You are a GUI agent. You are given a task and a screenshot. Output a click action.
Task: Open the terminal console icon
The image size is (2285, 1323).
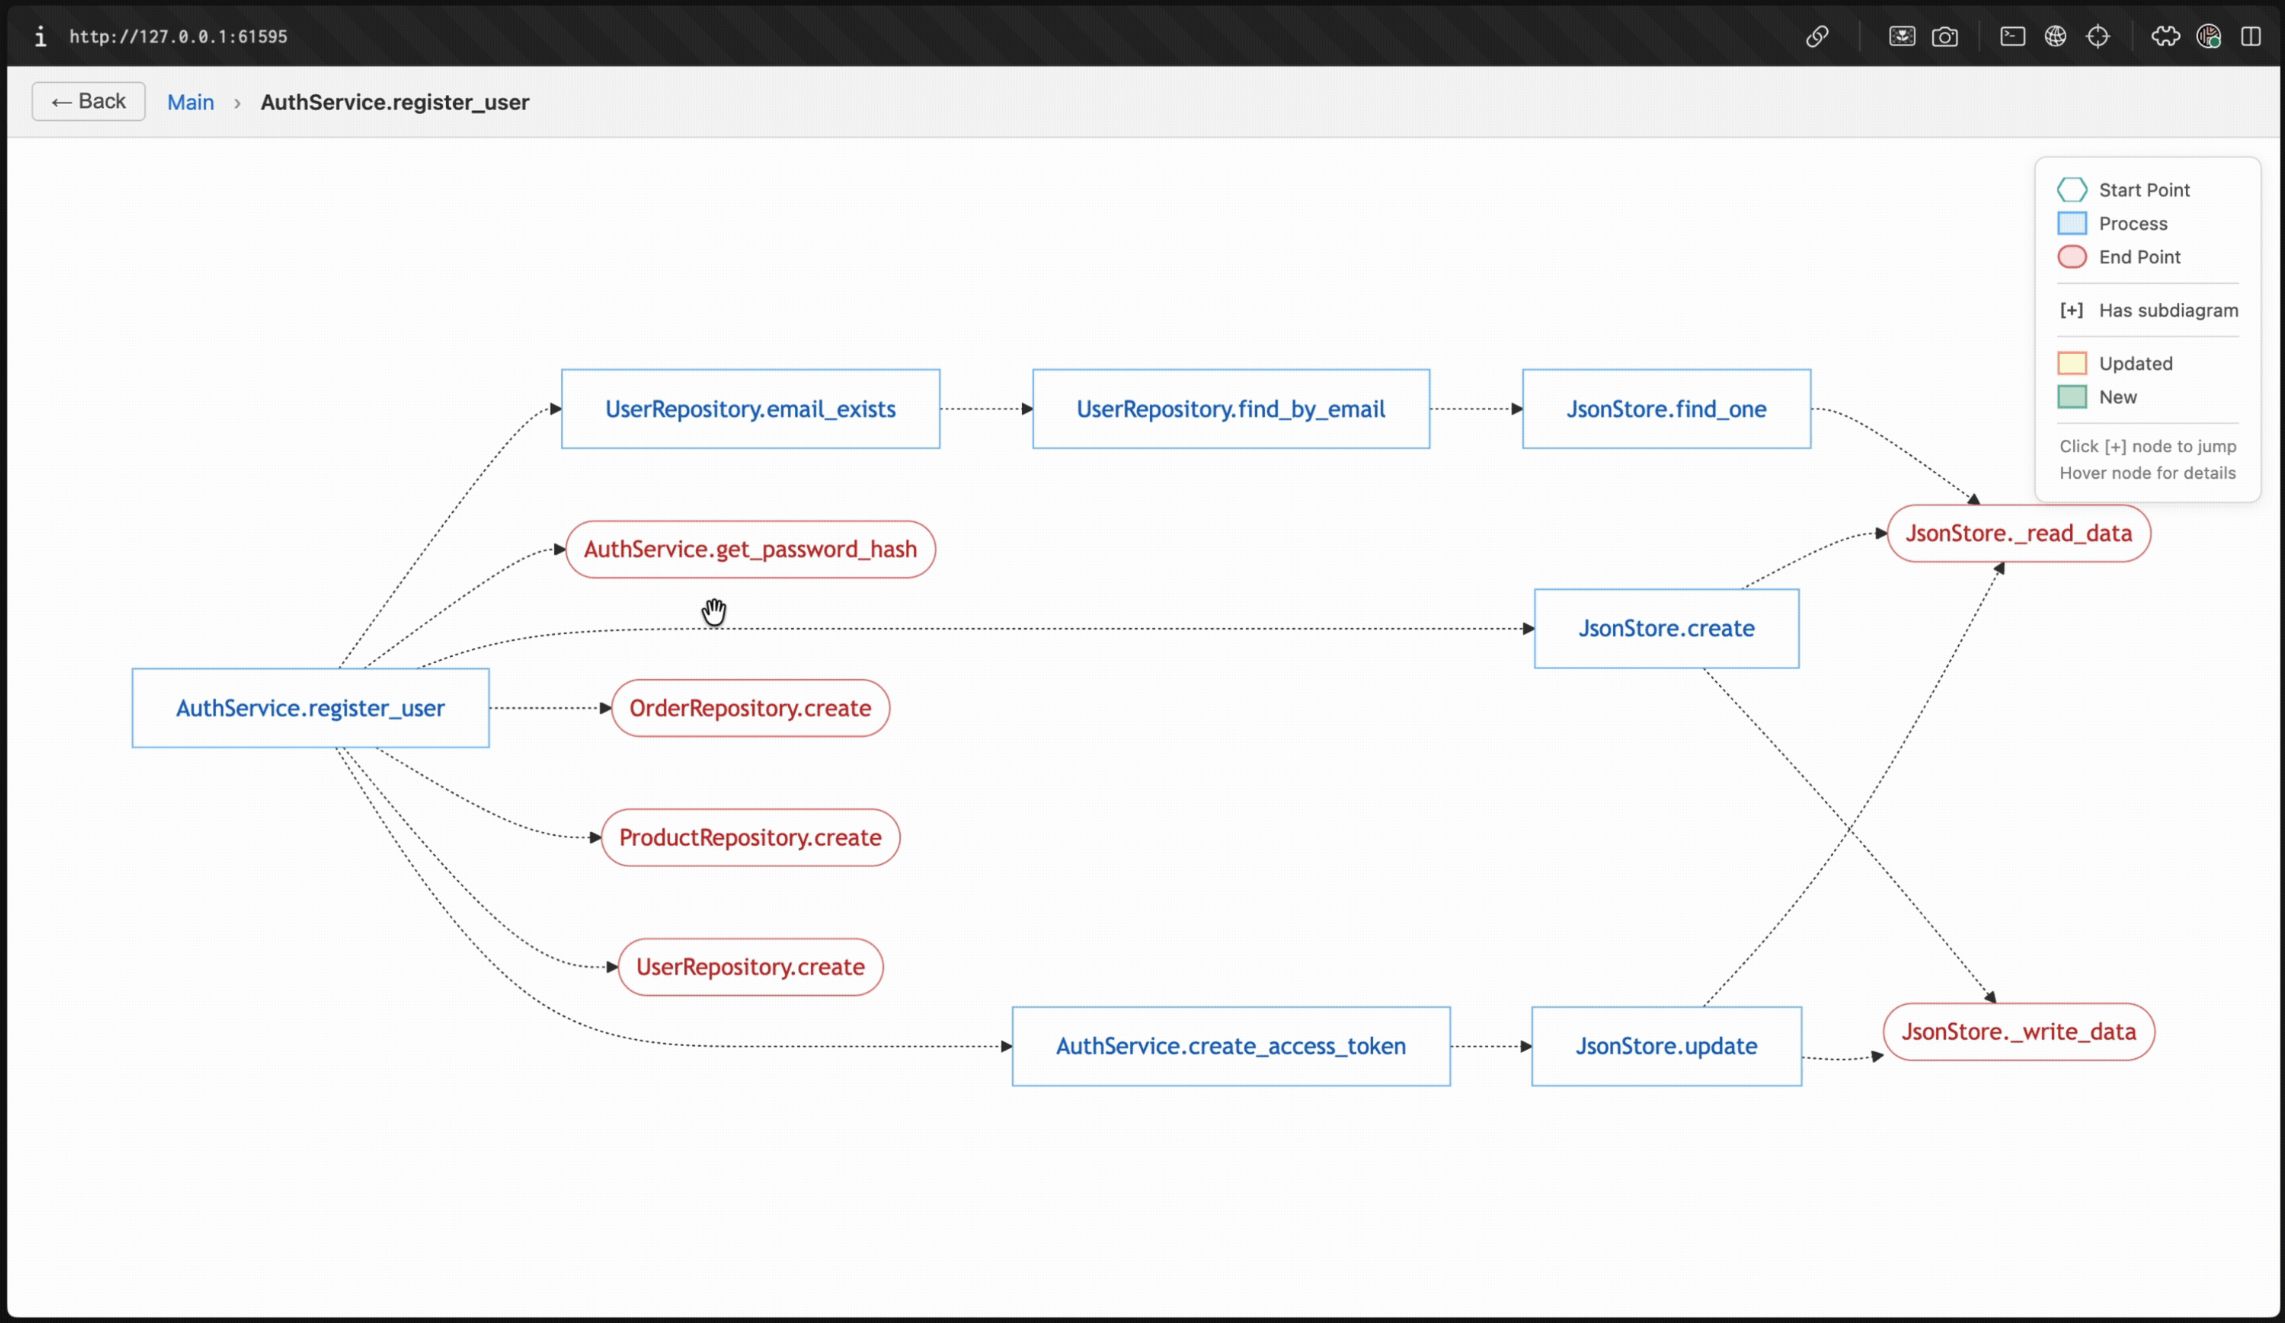click(x=2012, y=37)
